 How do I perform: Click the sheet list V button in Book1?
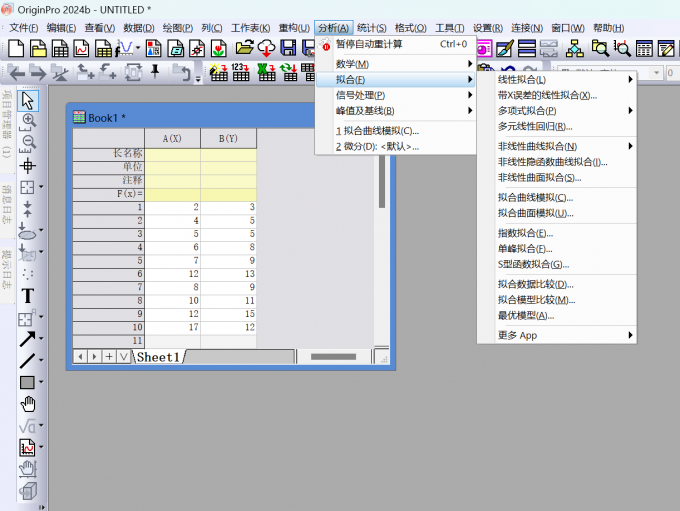click(x=124, y=357)
